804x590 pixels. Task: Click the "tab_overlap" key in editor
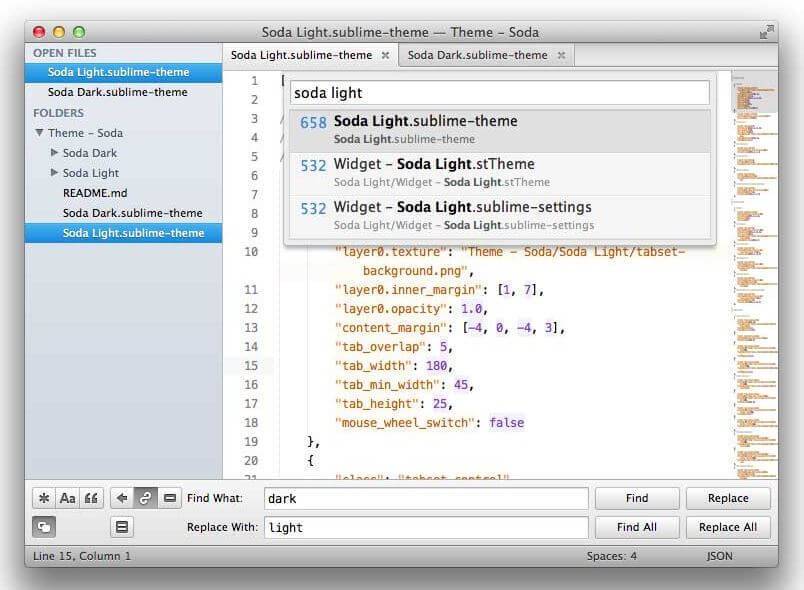point(381,347)
